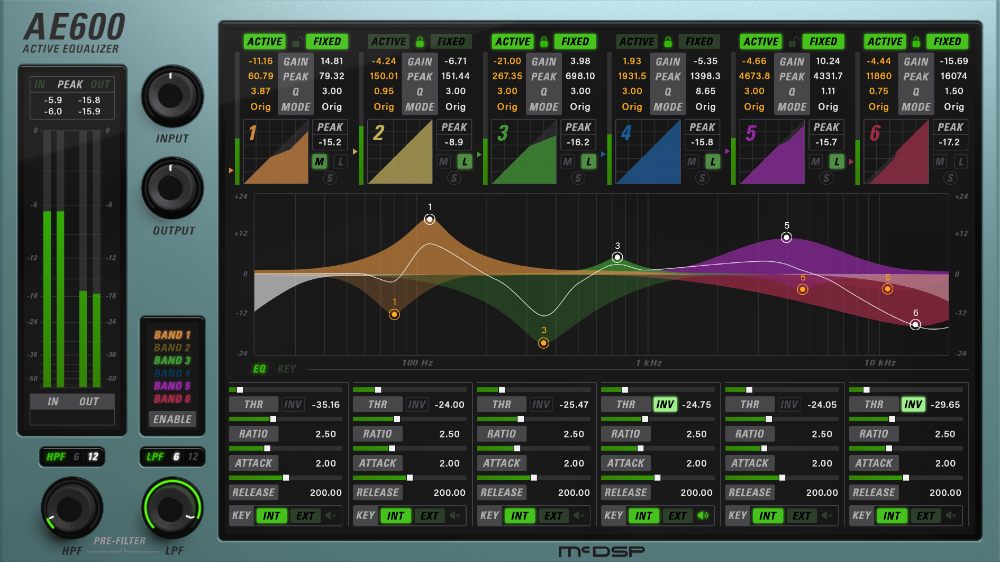Toggle band 2 ACTIVE button
1000x562 pixels.
tap(389, 42)
